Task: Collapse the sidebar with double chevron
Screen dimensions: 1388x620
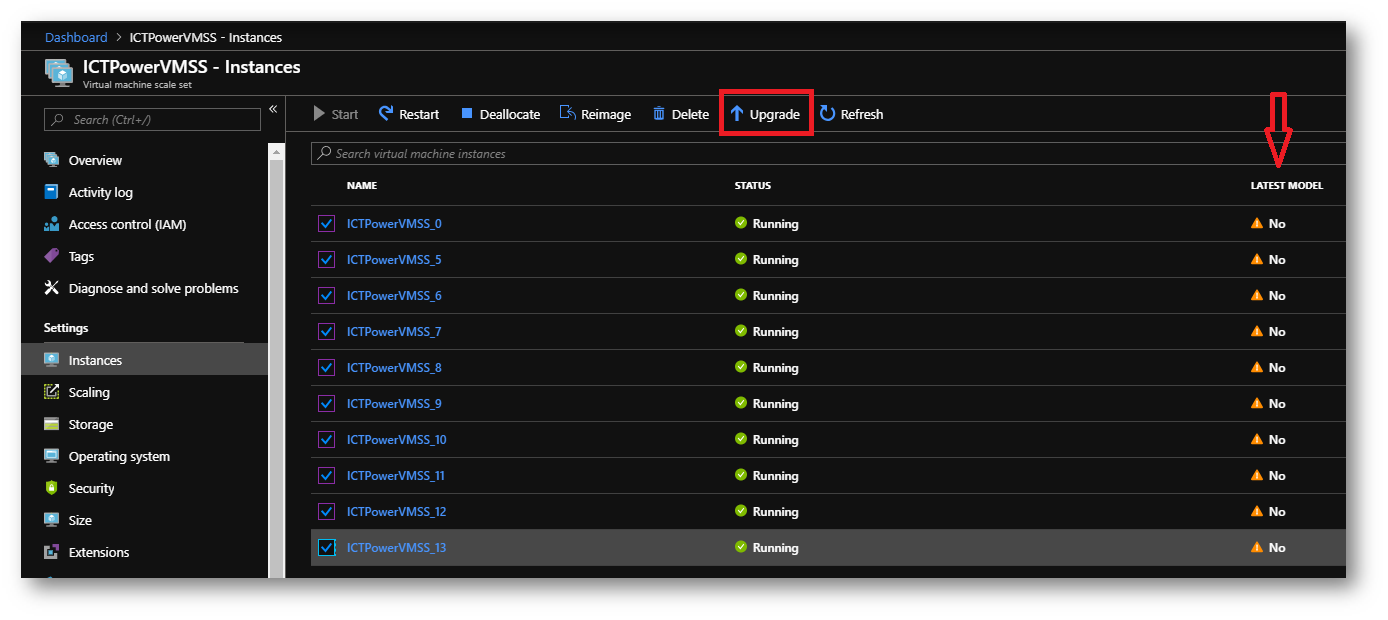Action: click(x=273, y=109)
